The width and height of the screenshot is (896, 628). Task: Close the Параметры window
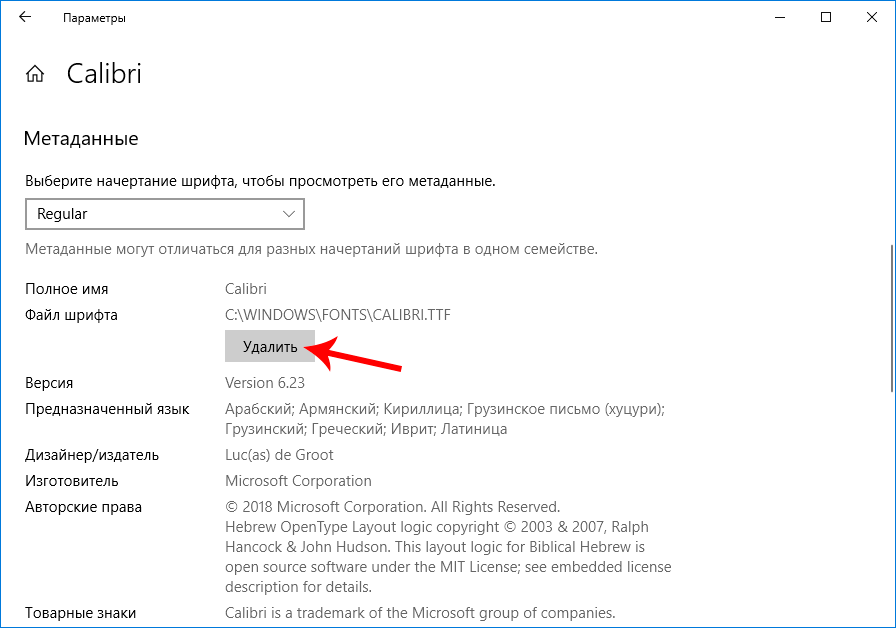click(872, 18)
